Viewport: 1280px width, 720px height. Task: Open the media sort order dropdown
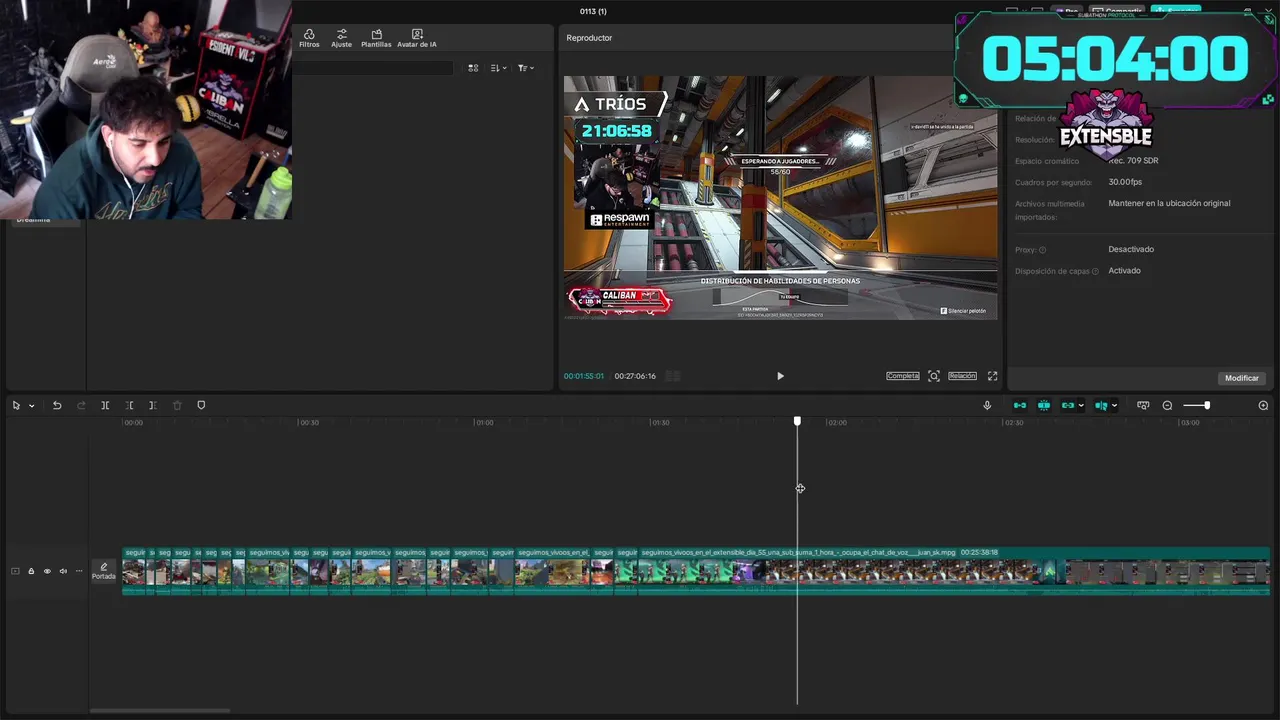click(498, 68)
